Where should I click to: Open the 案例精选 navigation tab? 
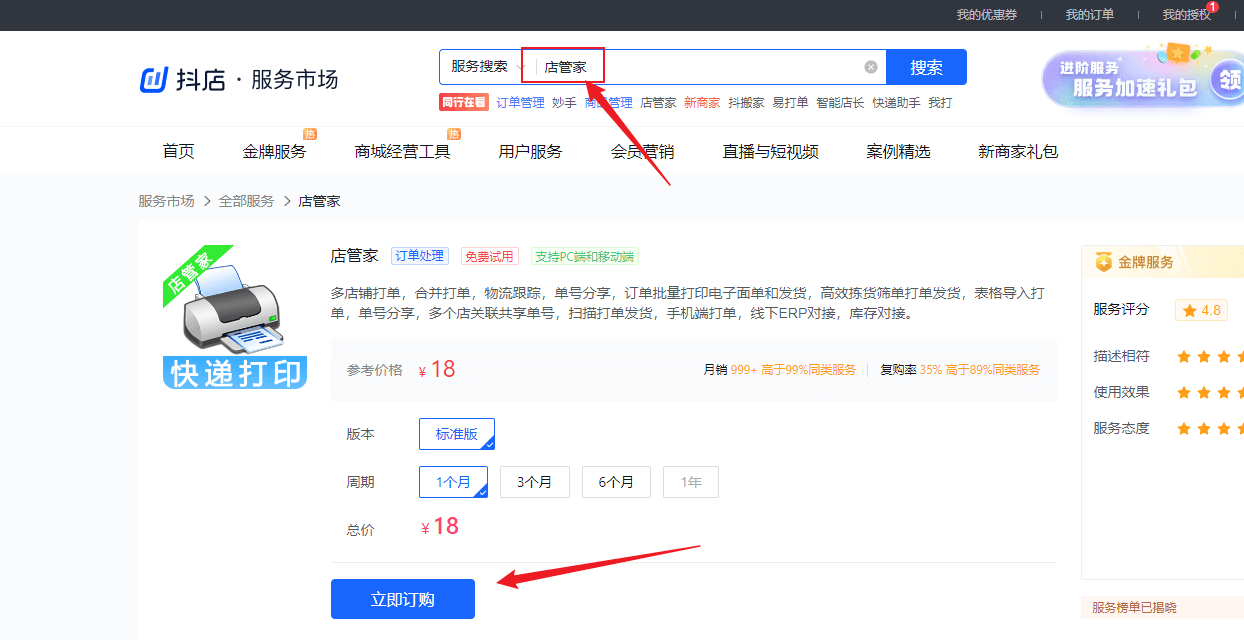click(898, 152)
